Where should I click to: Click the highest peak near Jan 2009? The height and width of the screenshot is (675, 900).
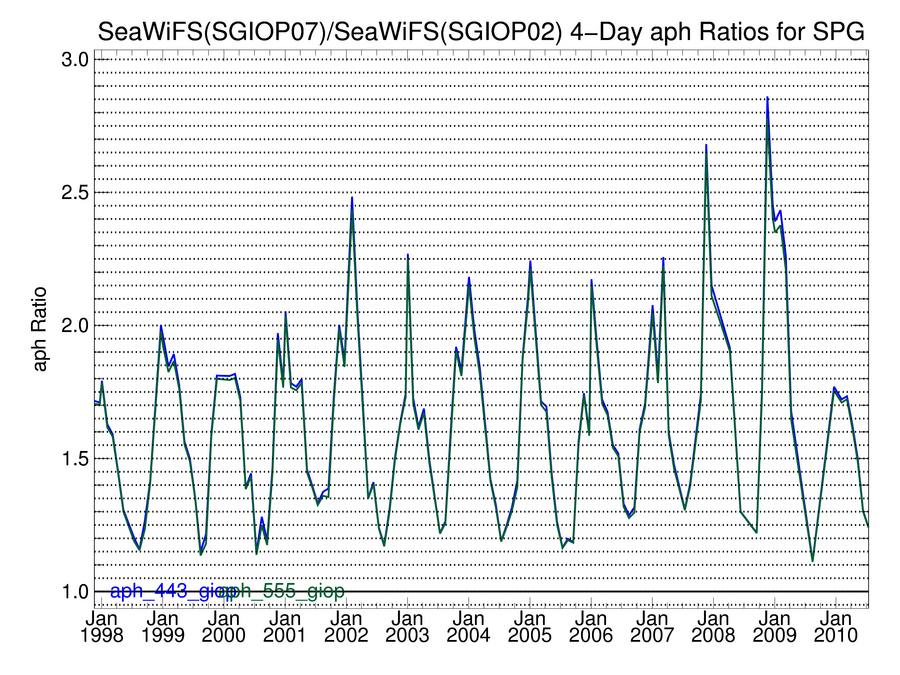[767, 98]
